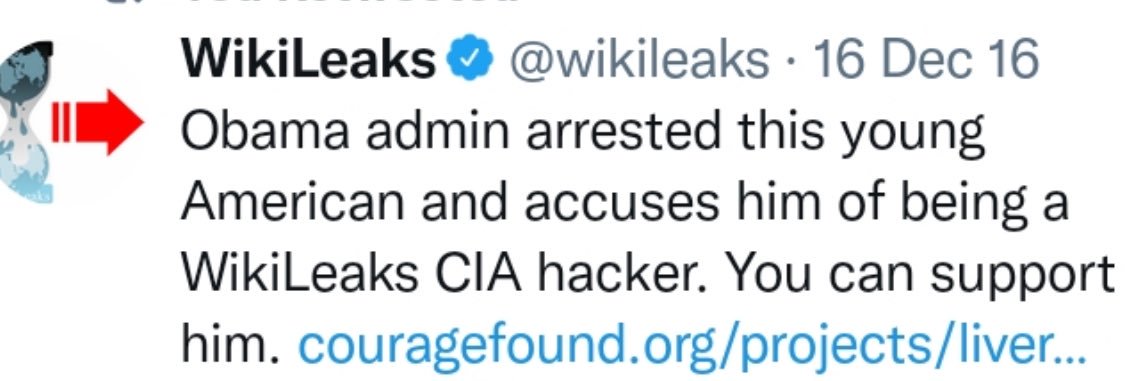This screenshot has width=1145, height=381.
Task: Click the dot separator before the date
Action: pyautogui.click(x=791, y=62)
